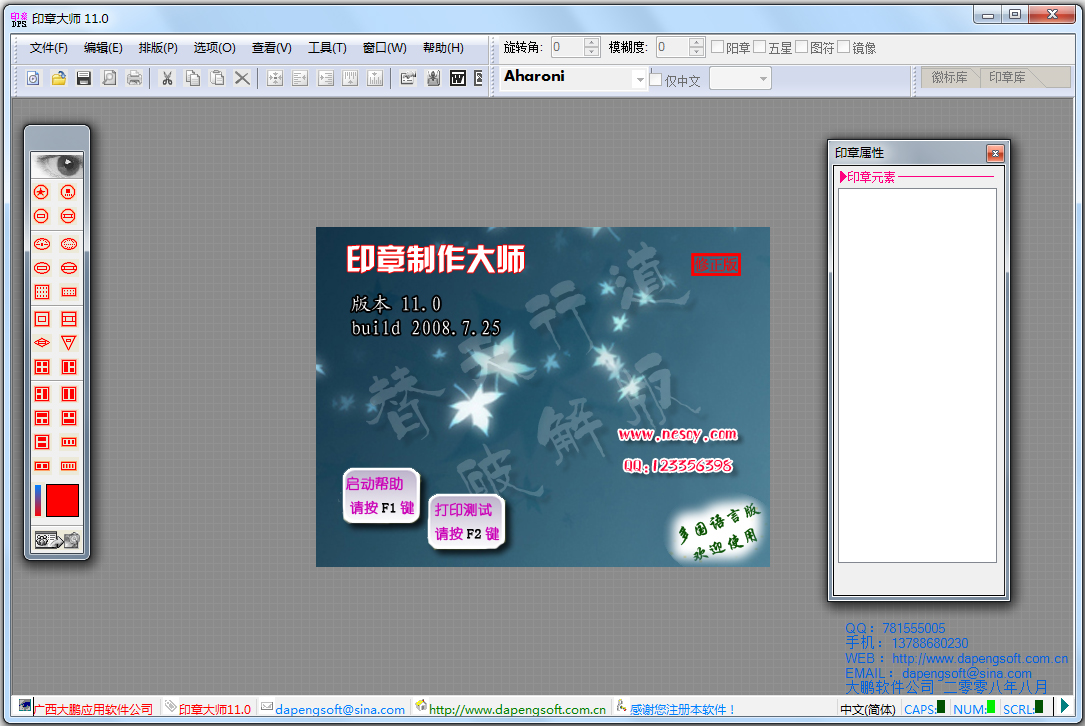Open the 窗口(W) menu
This screenshot has width=1085, height=726.
pos(385,48)
